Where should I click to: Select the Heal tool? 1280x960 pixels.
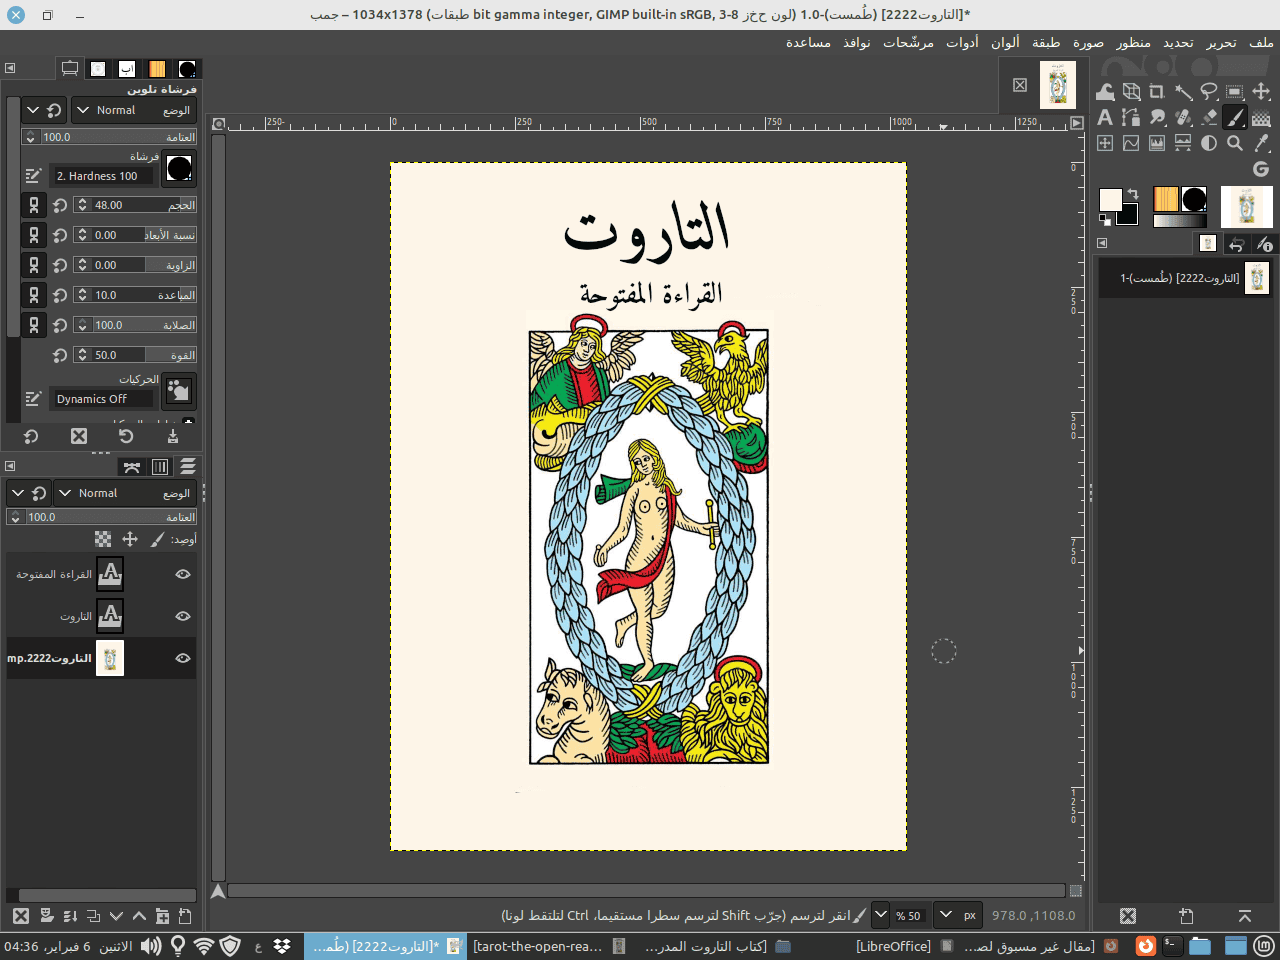pyautogui.click(x=1183, y=117)
